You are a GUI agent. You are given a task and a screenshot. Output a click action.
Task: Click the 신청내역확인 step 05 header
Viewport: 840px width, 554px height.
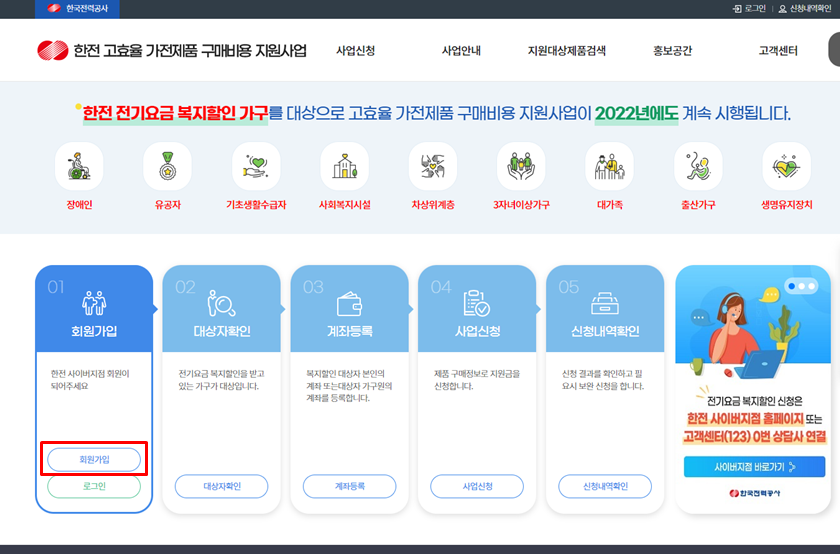(605, 309)
